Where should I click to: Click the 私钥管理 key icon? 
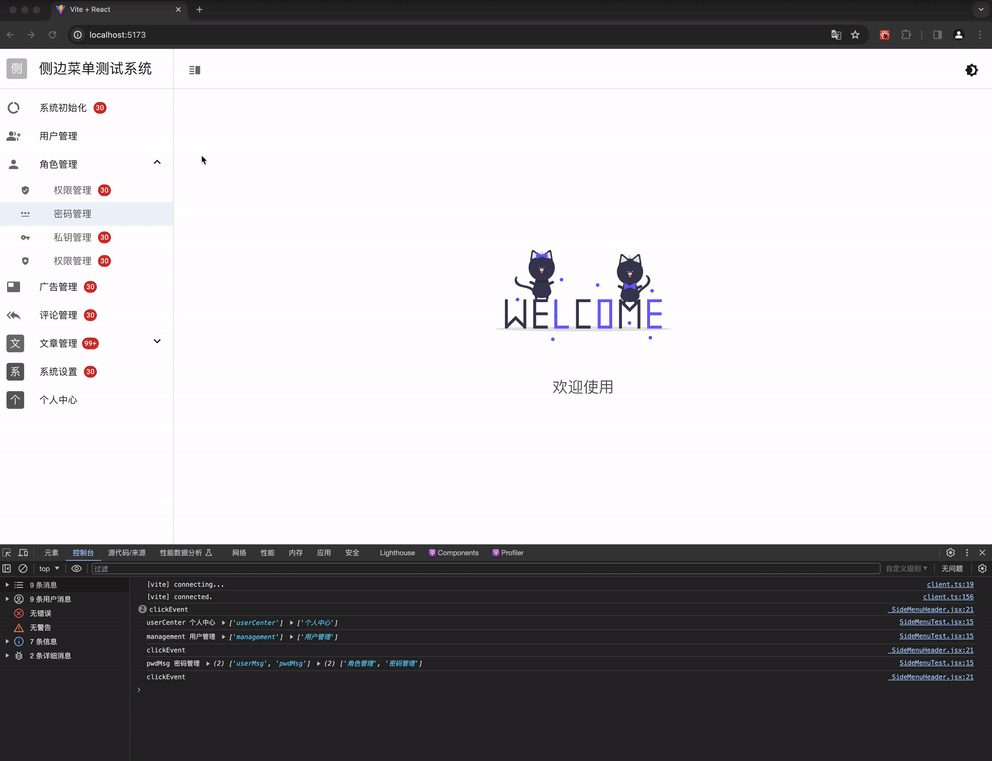(25, 237)
